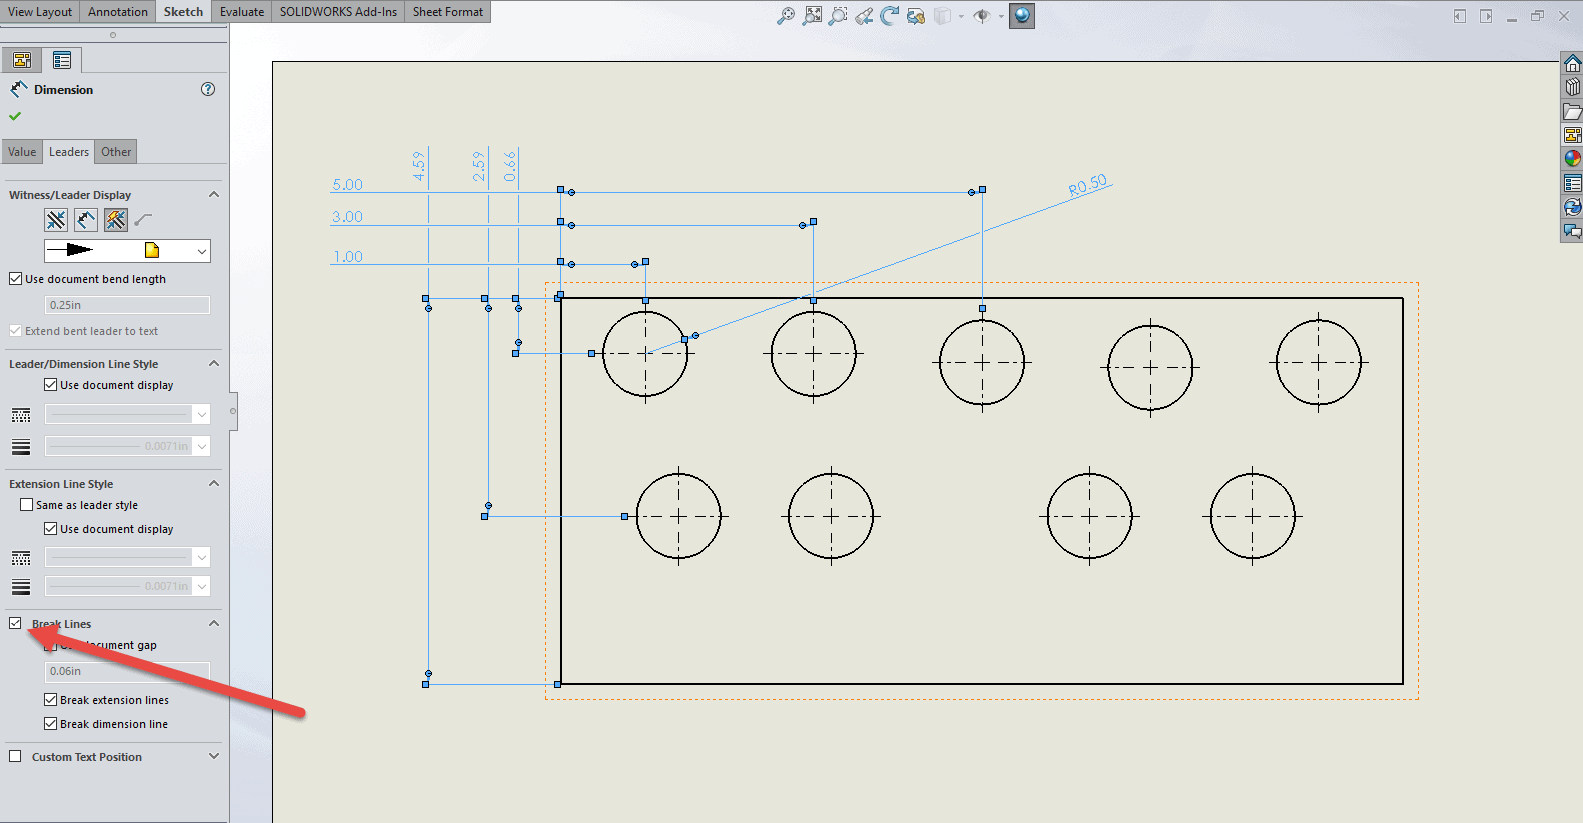Open the leader line thickness dropdown
The image size is (1583, 823).
127,446
